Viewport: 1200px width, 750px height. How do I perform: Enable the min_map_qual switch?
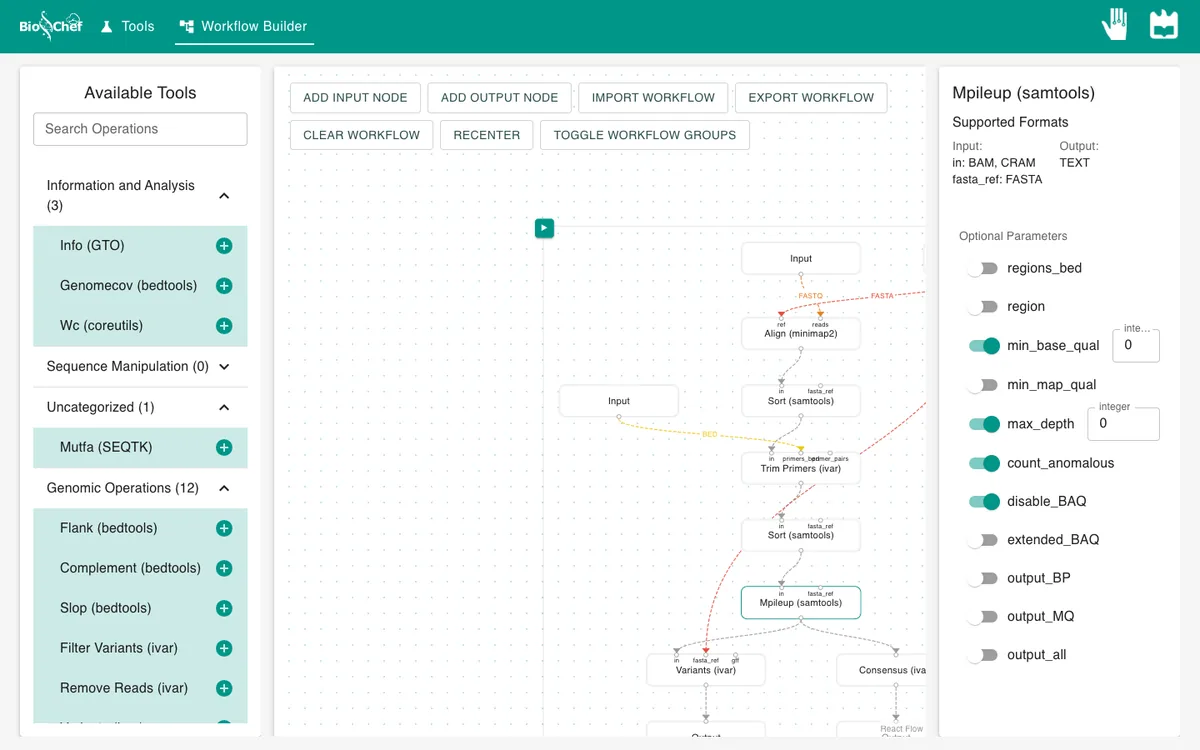(983, 385)
